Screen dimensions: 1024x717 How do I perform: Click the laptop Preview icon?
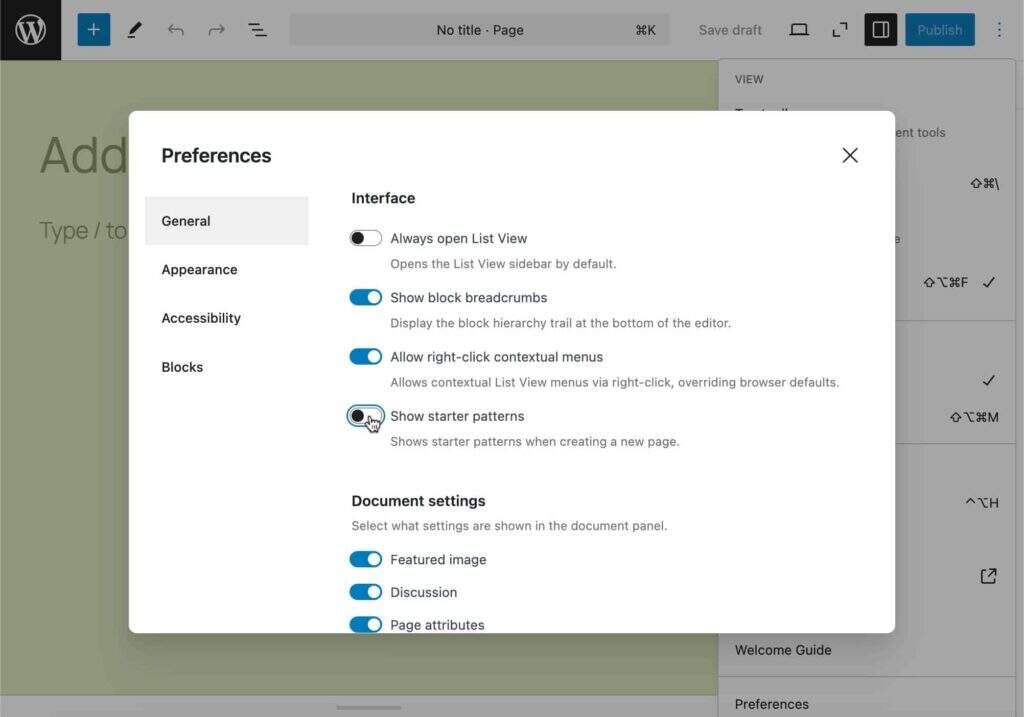pos(799,30)
